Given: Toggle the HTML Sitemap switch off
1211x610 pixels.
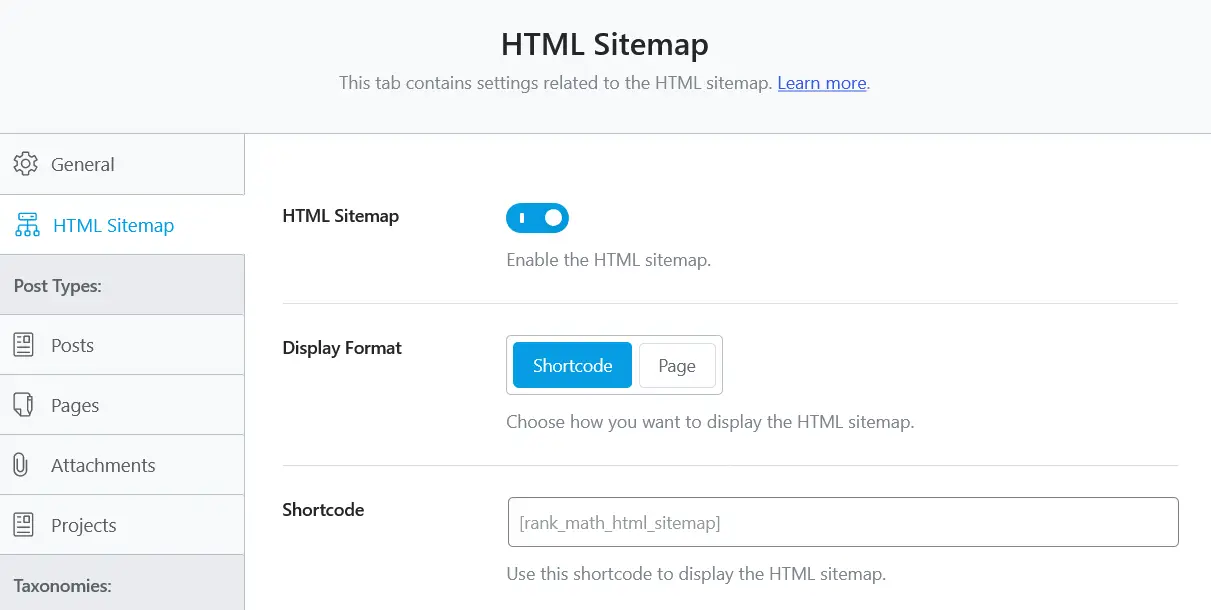Looking at the screenshot, I should click(537, 218).
